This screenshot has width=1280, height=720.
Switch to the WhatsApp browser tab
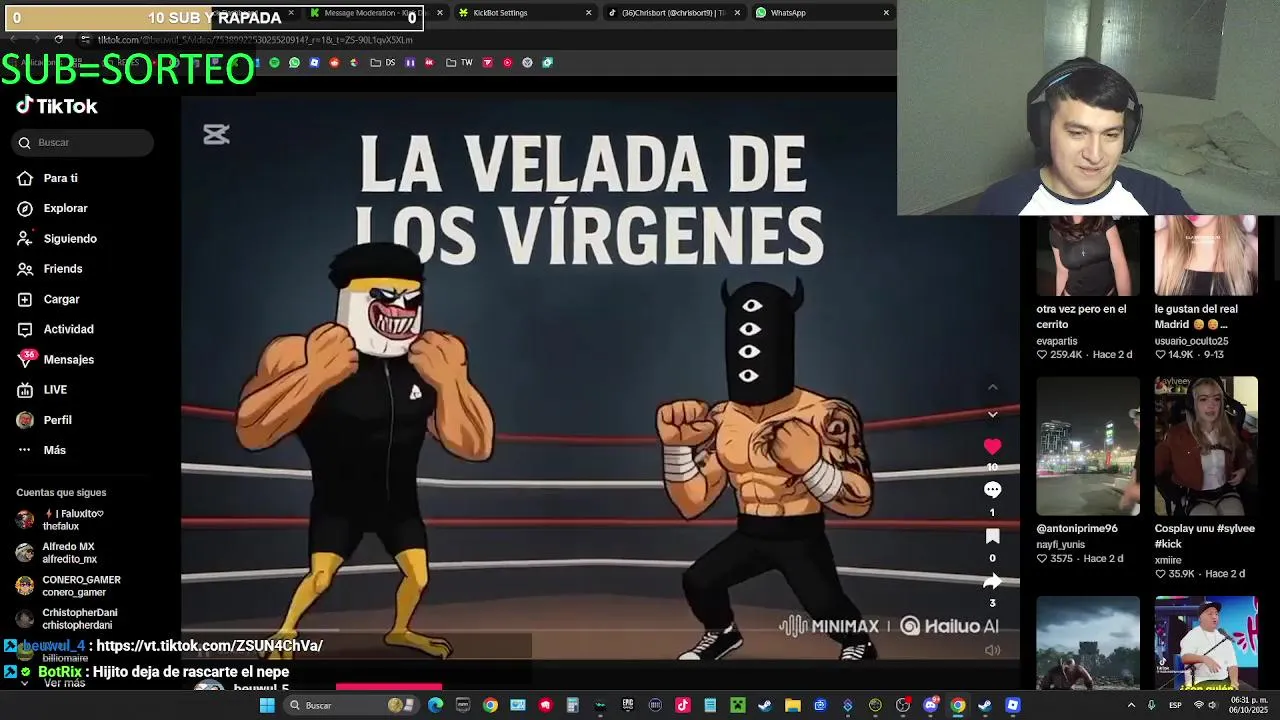pos(788,13)
